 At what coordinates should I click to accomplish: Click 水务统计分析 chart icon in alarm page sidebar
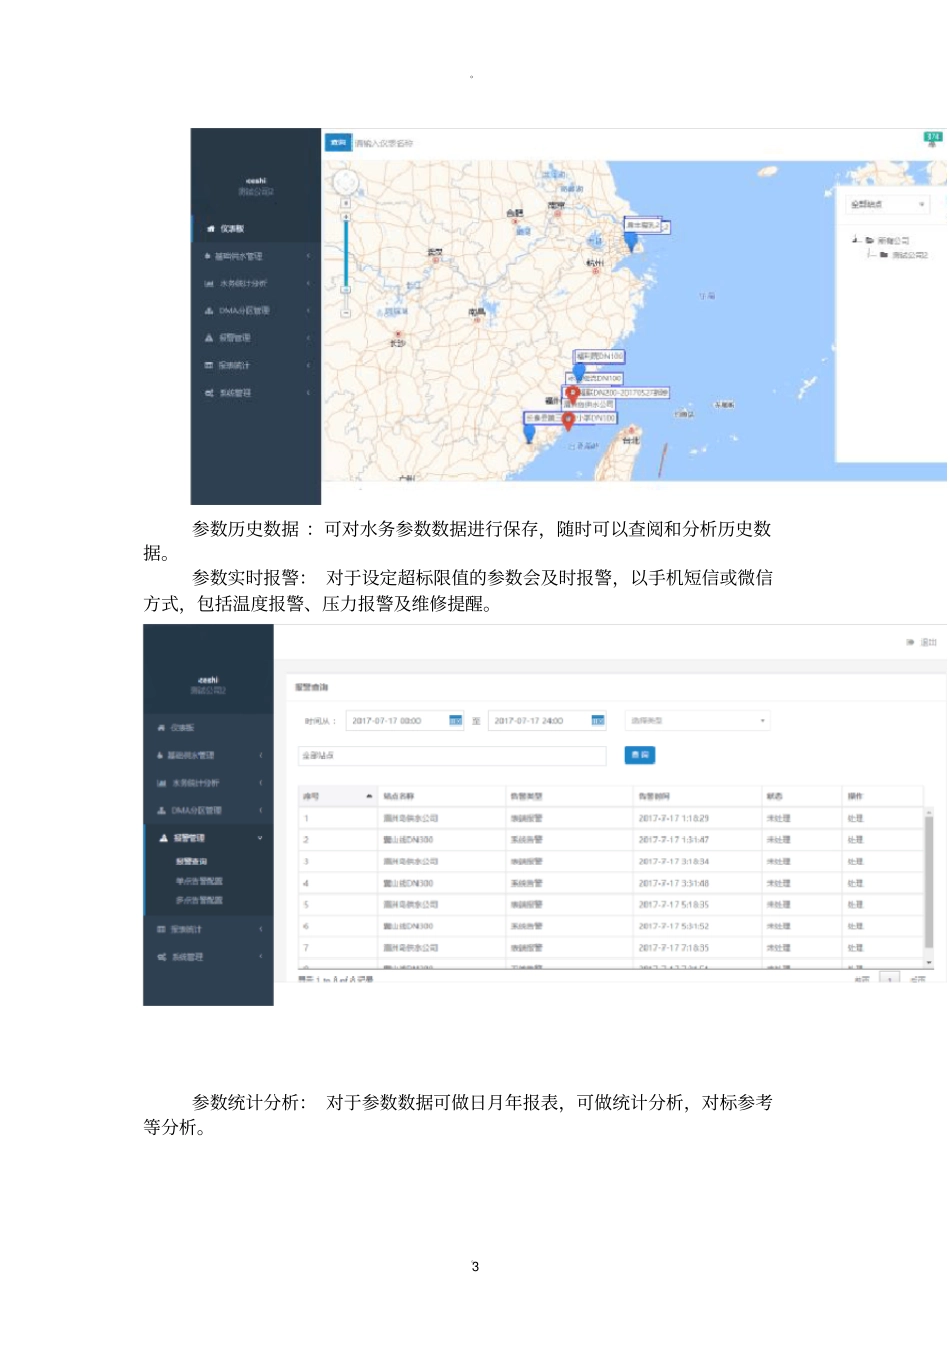pos(160,783)
